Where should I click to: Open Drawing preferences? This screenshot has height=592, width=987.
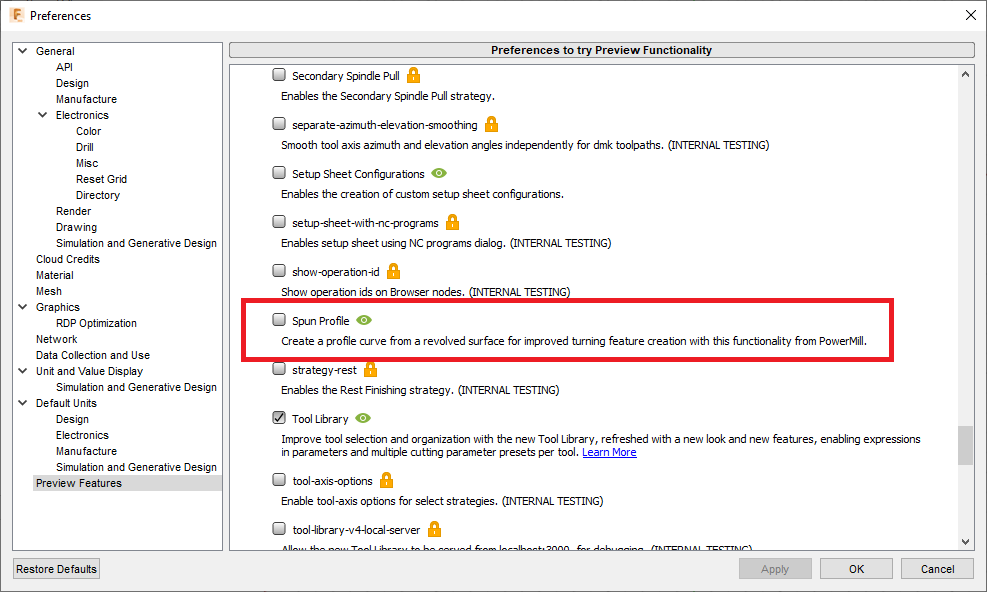point(76,227)
